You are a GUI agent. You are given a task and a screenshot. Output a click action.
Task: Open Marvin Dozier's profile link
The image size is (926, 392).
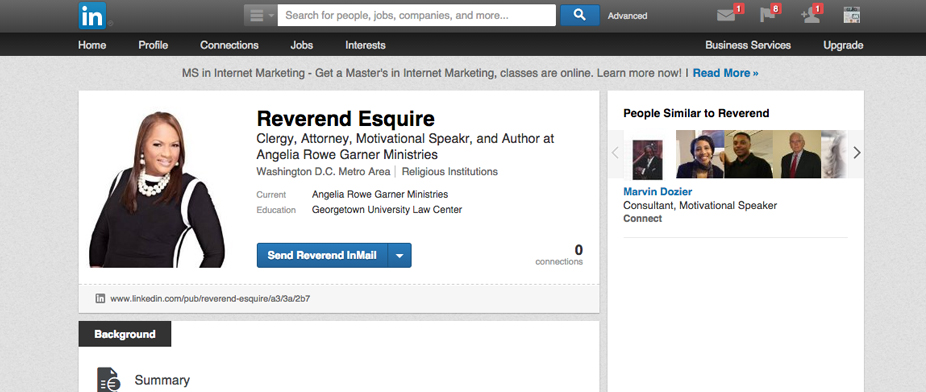tap(657, 192)
